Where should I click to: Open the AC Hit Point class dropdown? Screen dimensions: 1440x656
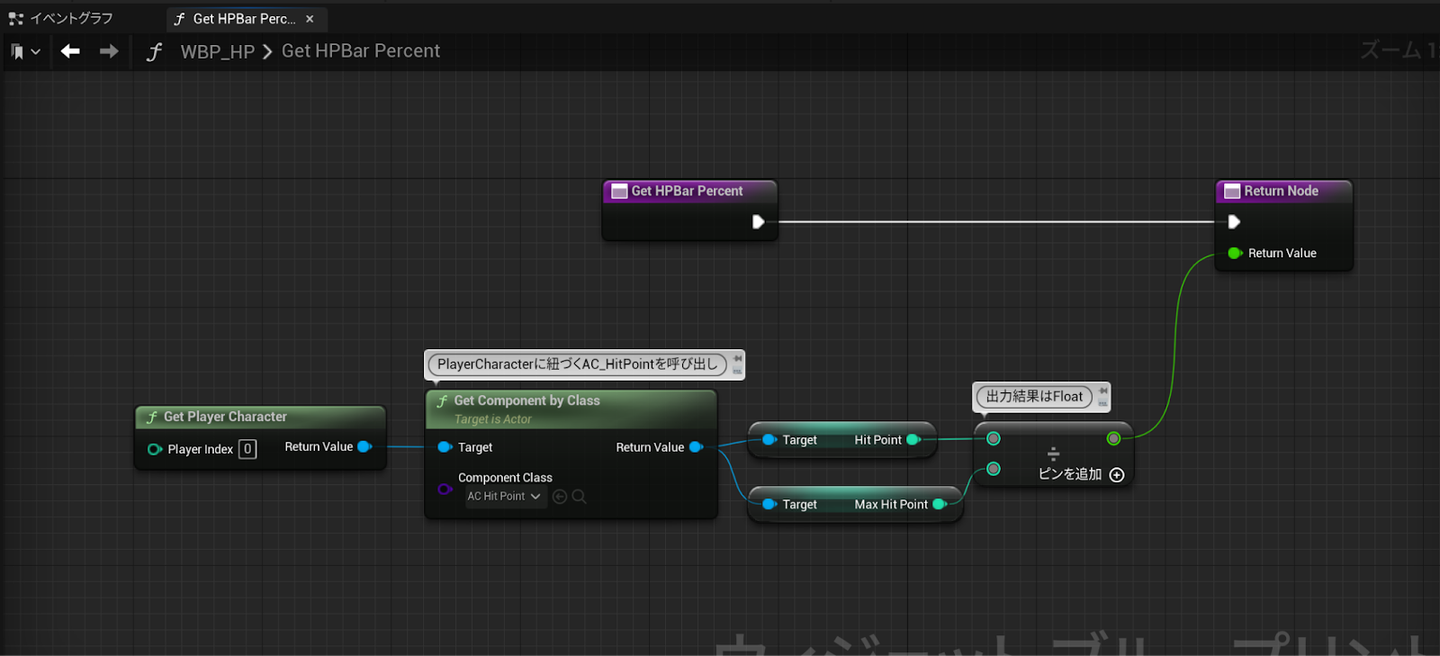click(505, 497)
